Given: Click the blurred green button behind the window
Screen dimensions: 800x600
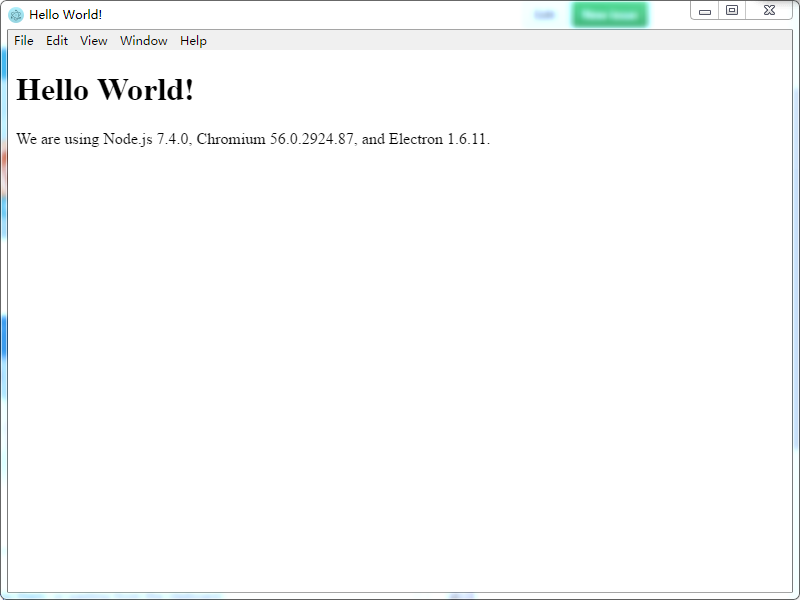Looking at the screenshot, I should tap(610, 15).
